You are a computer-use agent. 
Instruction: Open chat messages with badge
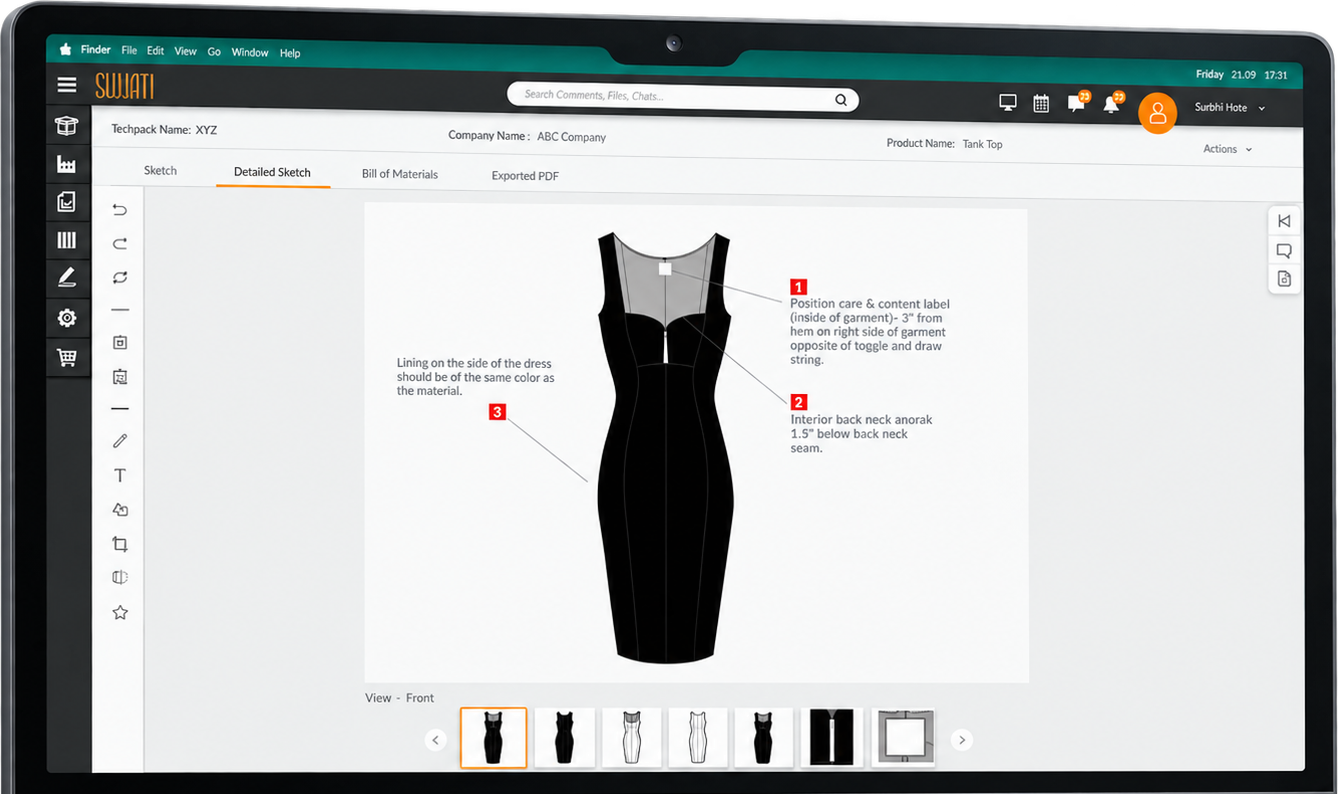click(1077, 102)
